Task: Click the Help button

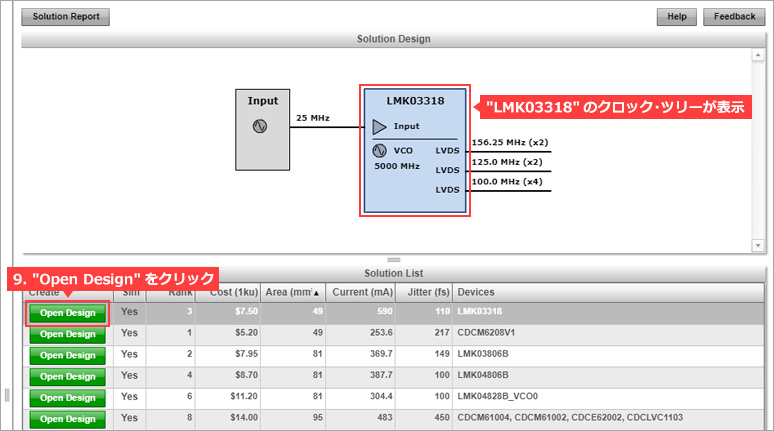Action: coord(677,17)
